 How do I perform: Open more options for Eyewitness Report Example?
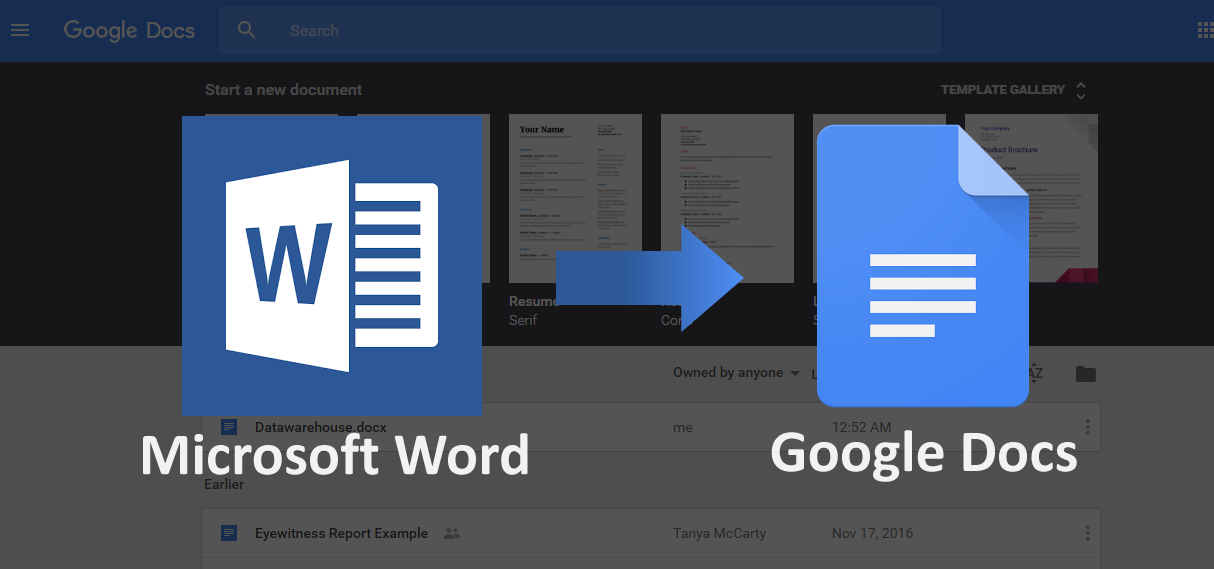coord(1087,533)
